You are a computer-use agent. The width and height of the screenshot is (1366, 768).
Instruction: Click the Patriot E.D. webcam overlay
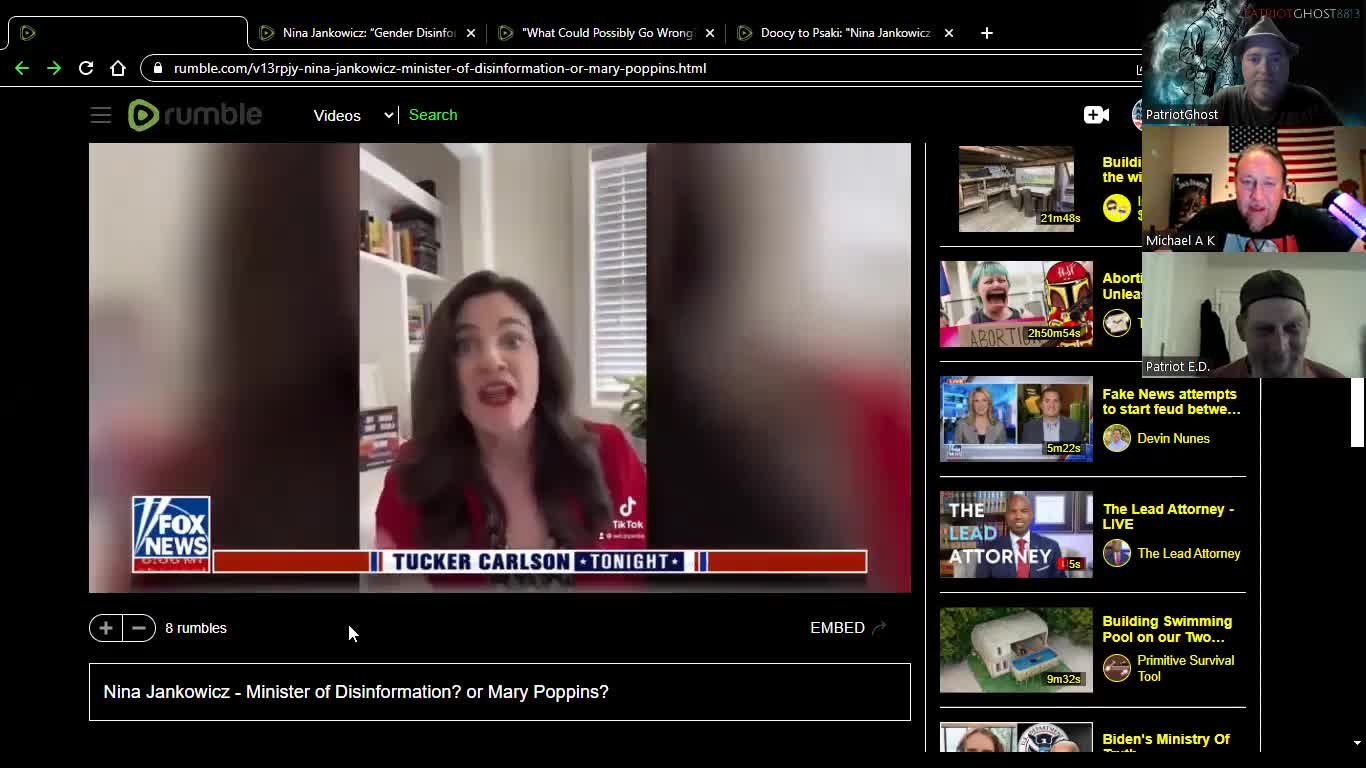tap(1254, 315)
